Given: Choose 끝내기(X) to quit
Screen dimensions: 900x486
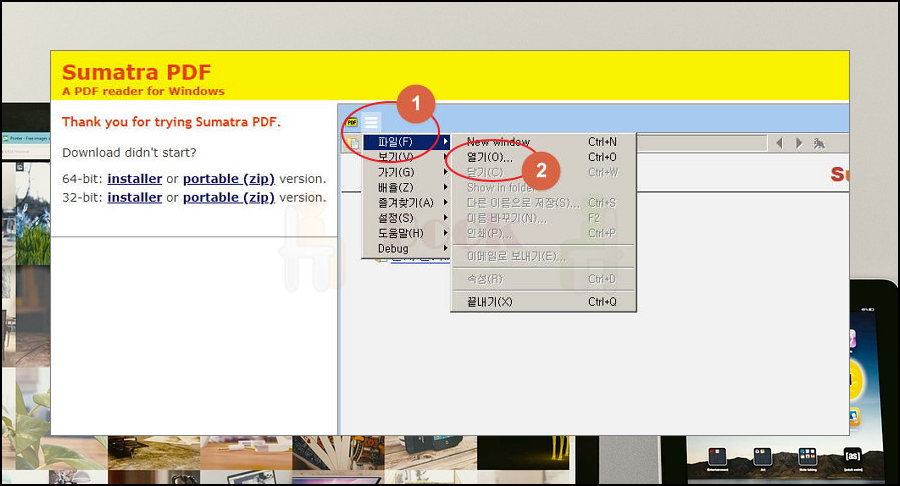Looking at the screenshot, I should (x=543, y=302).
